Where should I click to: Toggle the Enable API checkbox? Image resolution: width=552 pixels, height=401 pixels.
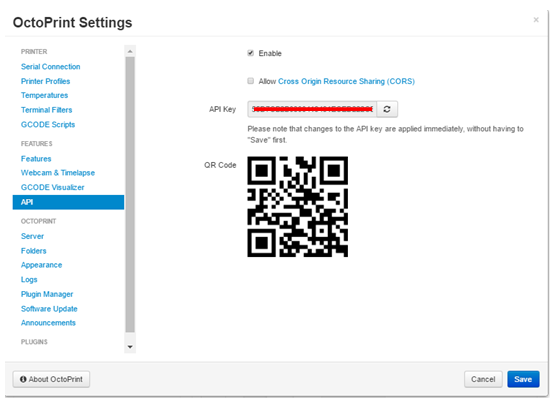tap(251, 53)
